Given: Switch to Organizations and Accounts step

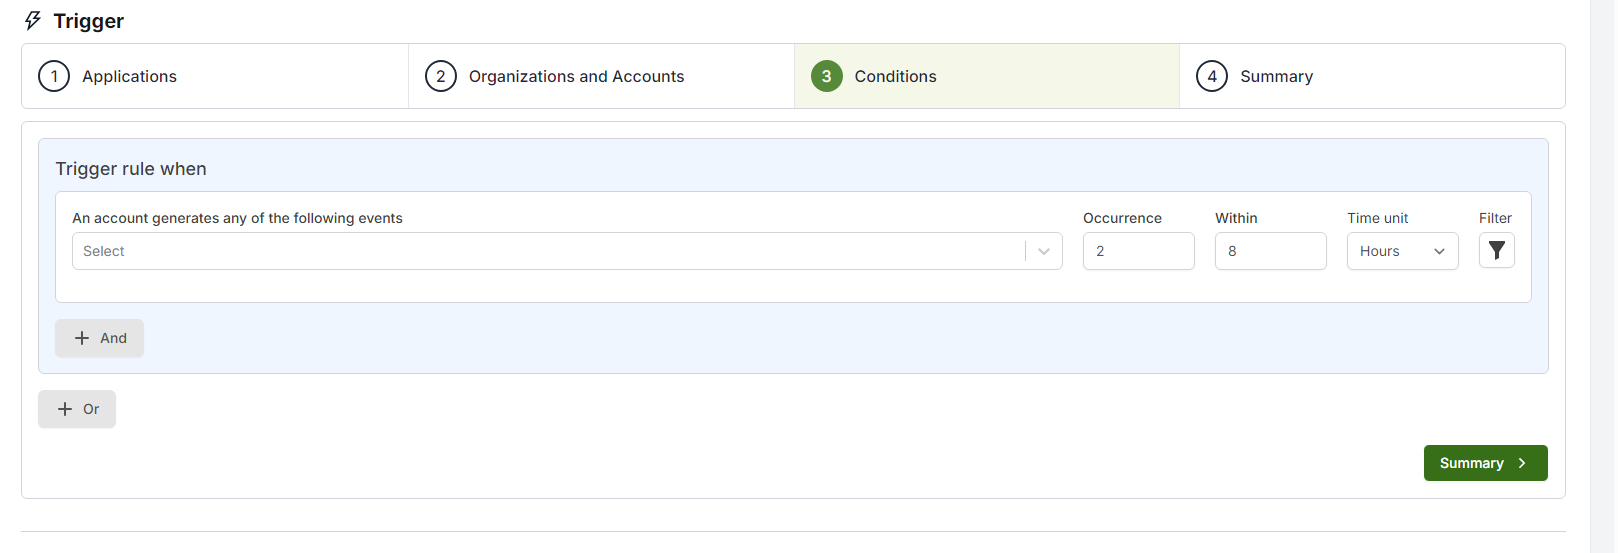Looking at the screenshot, I should click(x=601, y=76).
